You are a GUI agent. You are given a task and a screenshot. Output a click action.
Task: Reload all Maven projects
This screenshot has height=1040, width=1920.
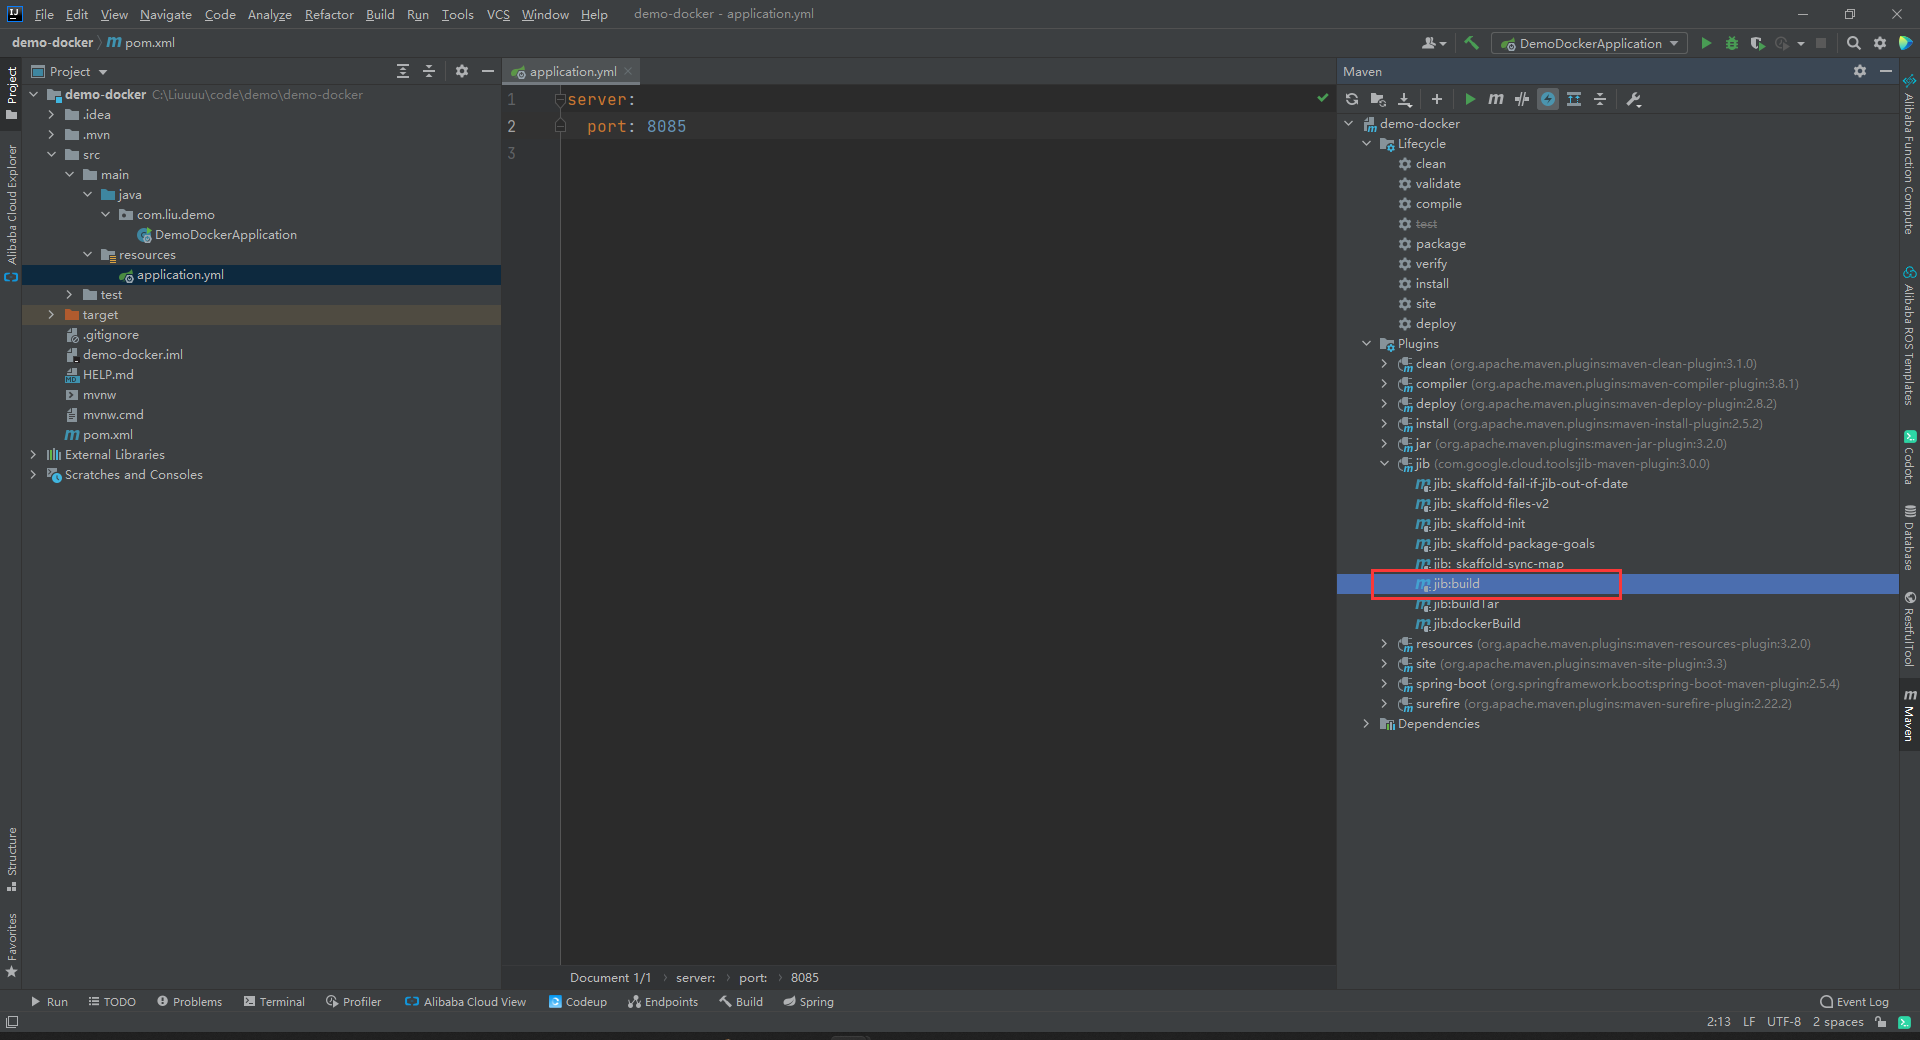coord(1352,99)
